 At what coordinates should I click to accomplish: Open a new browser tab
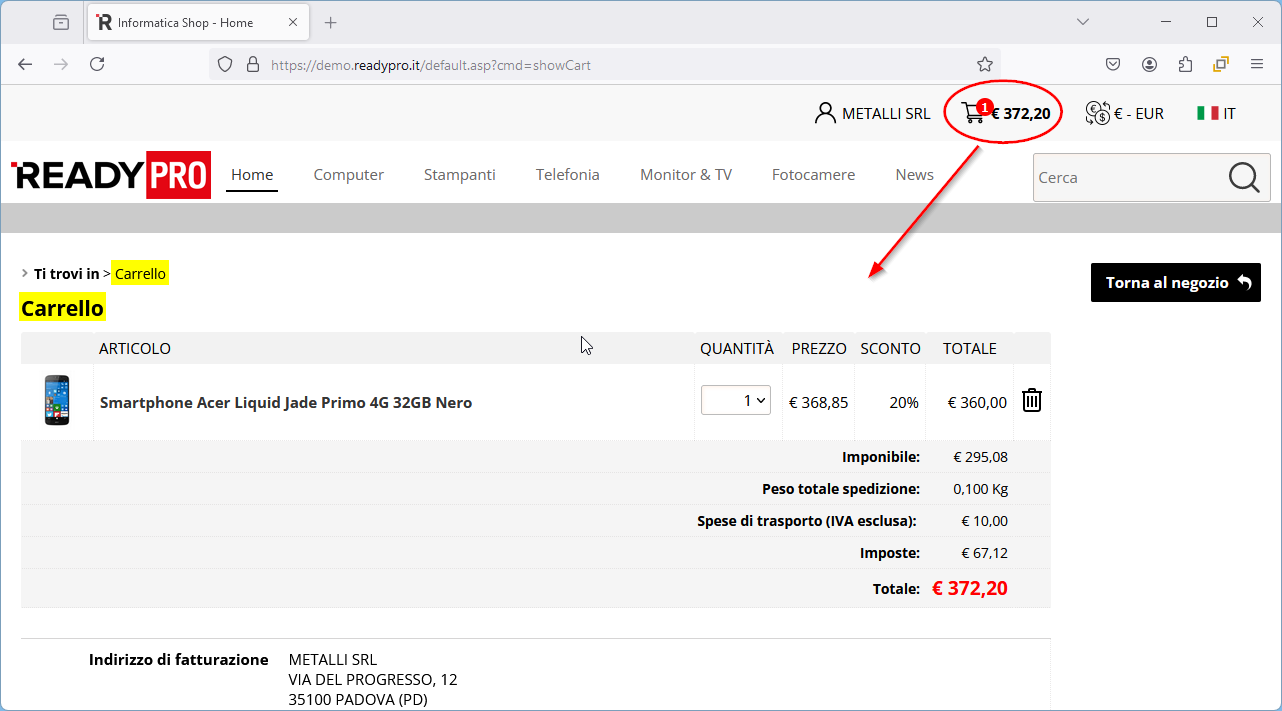(x=331, y=22)
